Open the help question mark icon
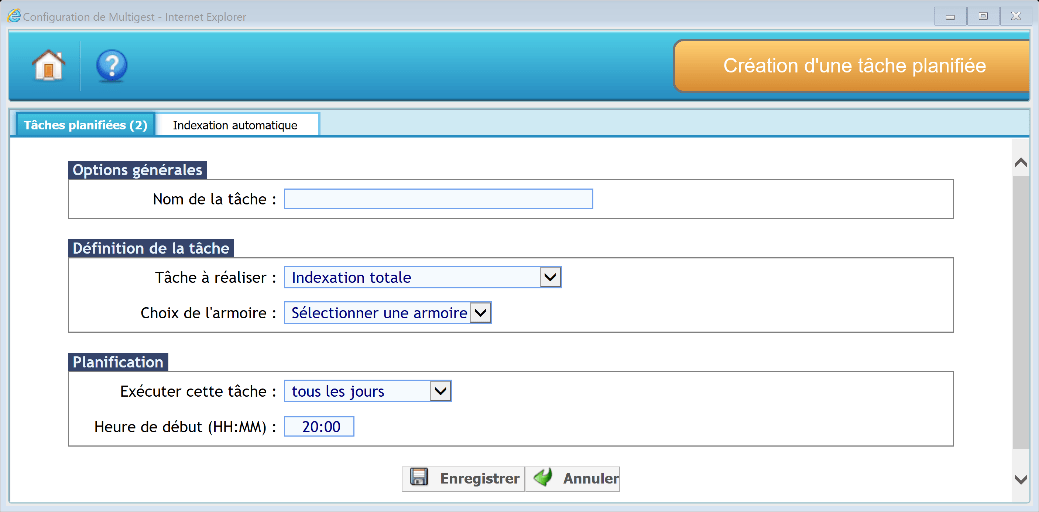Image resolution: width=1039 pixels, height=512 pixels. pos(111,66)
